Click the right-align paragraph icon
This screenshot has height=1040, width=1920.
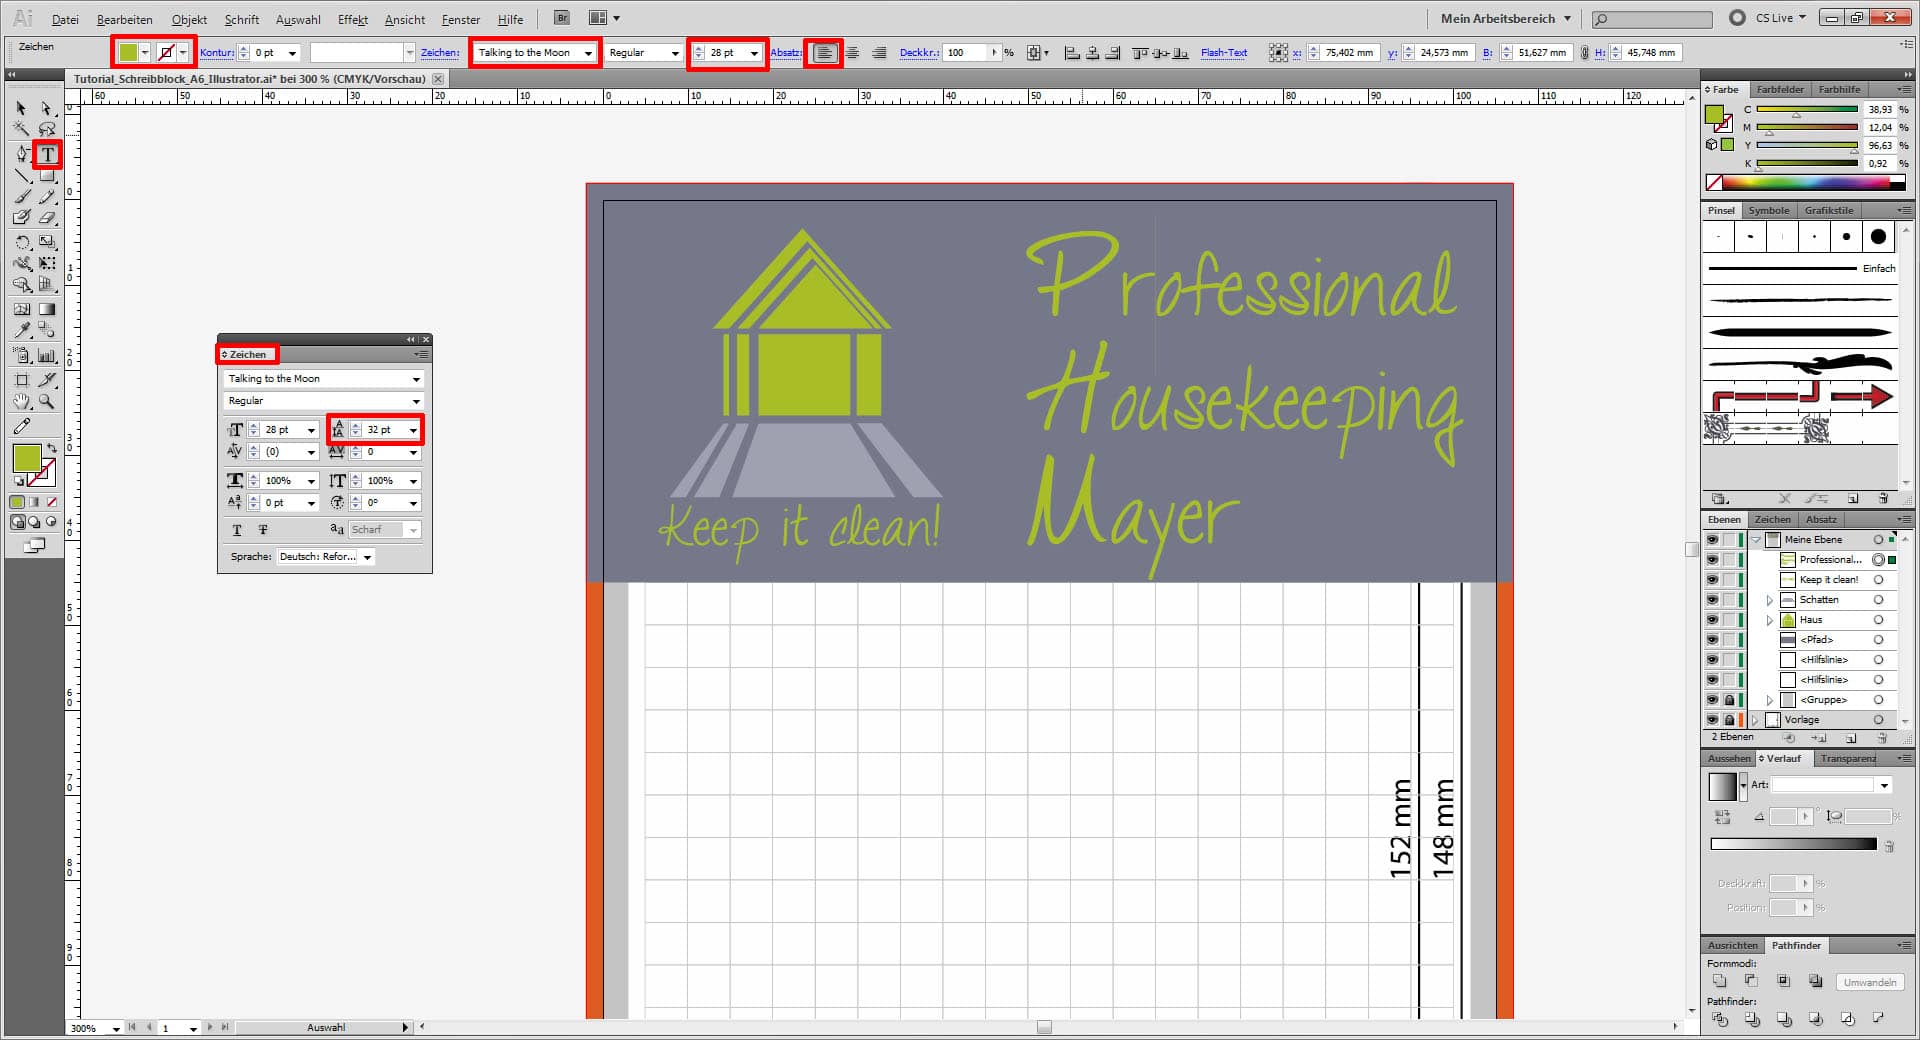click(879, 53)
